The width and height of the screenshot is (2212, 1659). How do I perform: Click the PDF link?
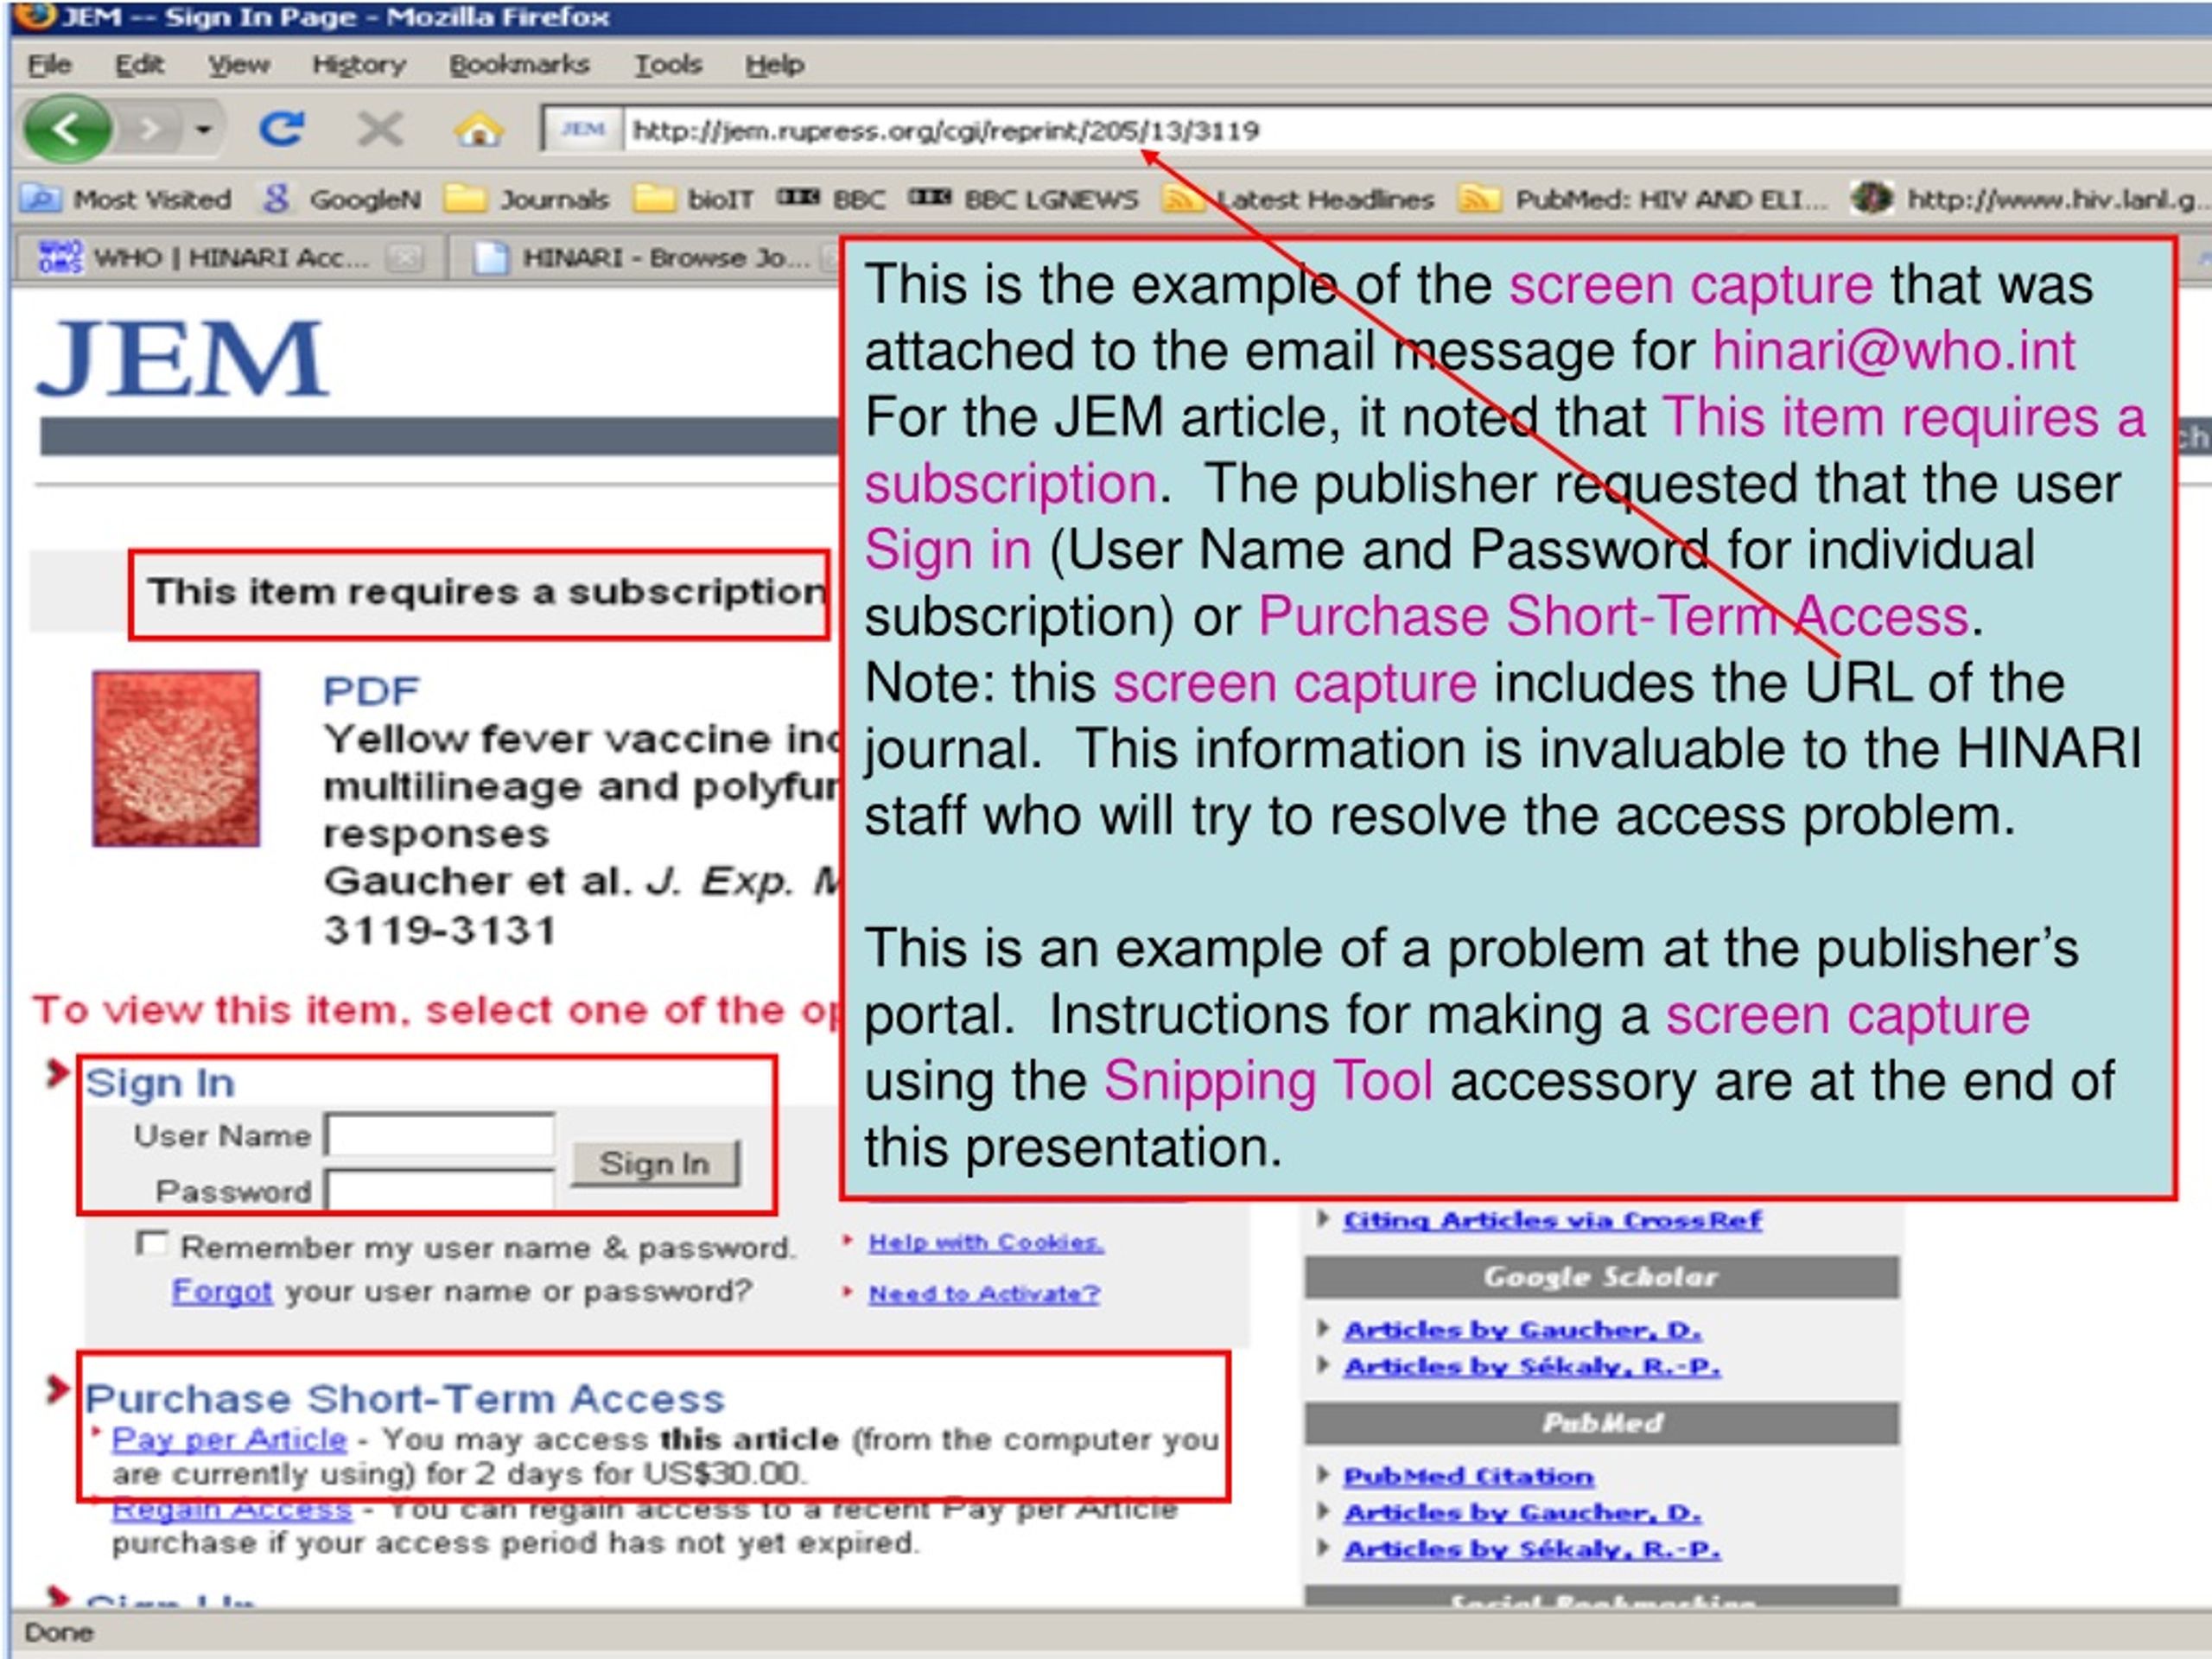point(371,691)
